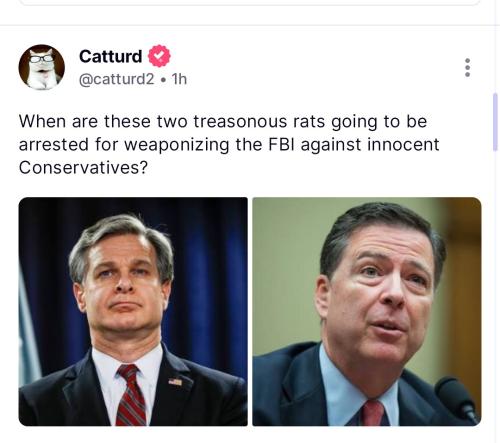
Task: Open the three-dot more options menu
Action: (x=467, y=68)
